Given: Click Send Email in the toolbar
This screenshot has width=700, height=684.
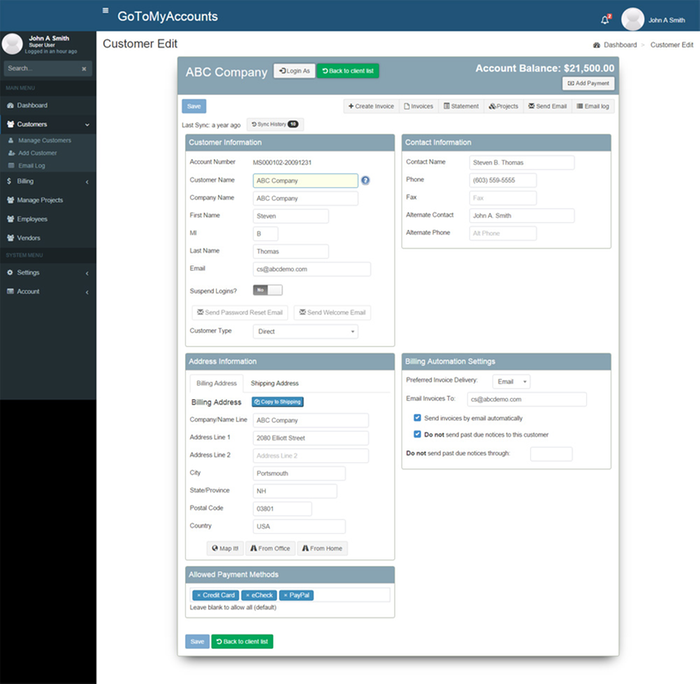Looking at the screenshot, I should [547, 106].
